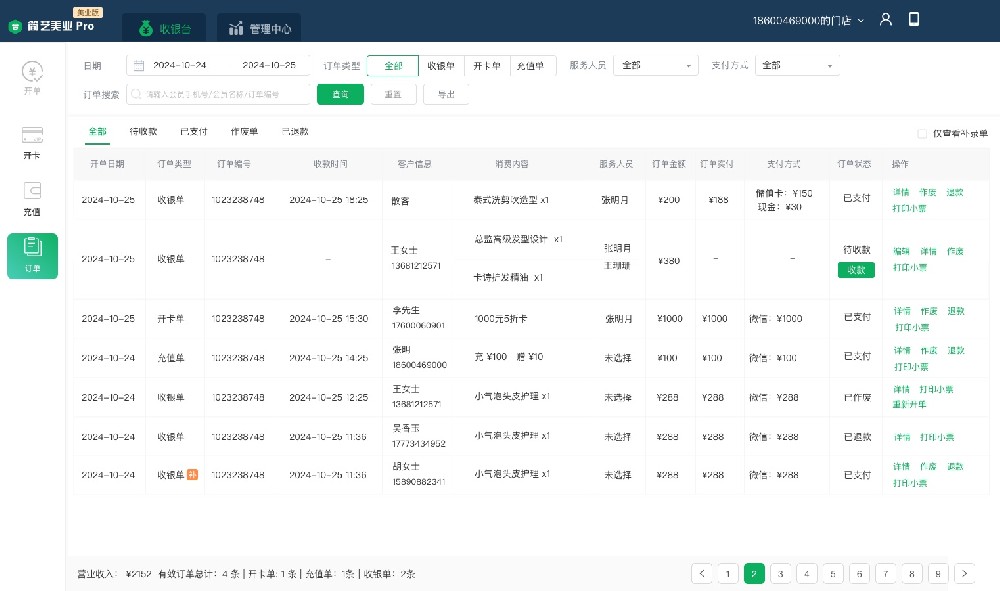Screen dimensions: 1000x591
Task: Open the 管理中心 menu item
Action: [258, 28]
